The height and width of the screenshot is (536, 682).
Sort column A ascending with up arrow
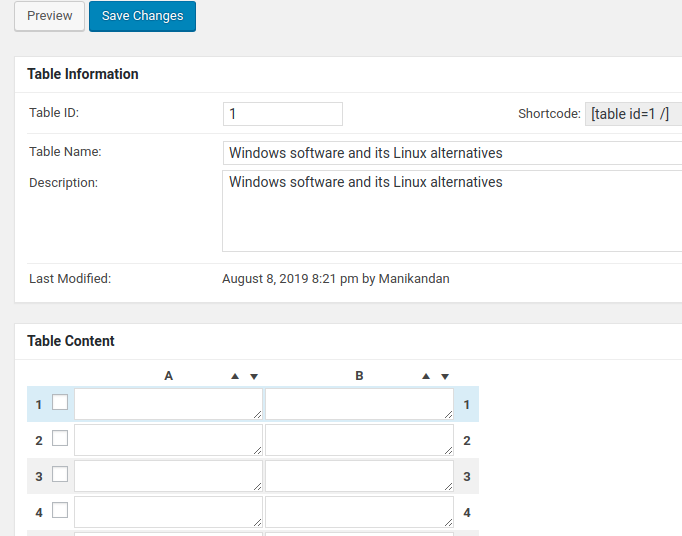point(235,376)
